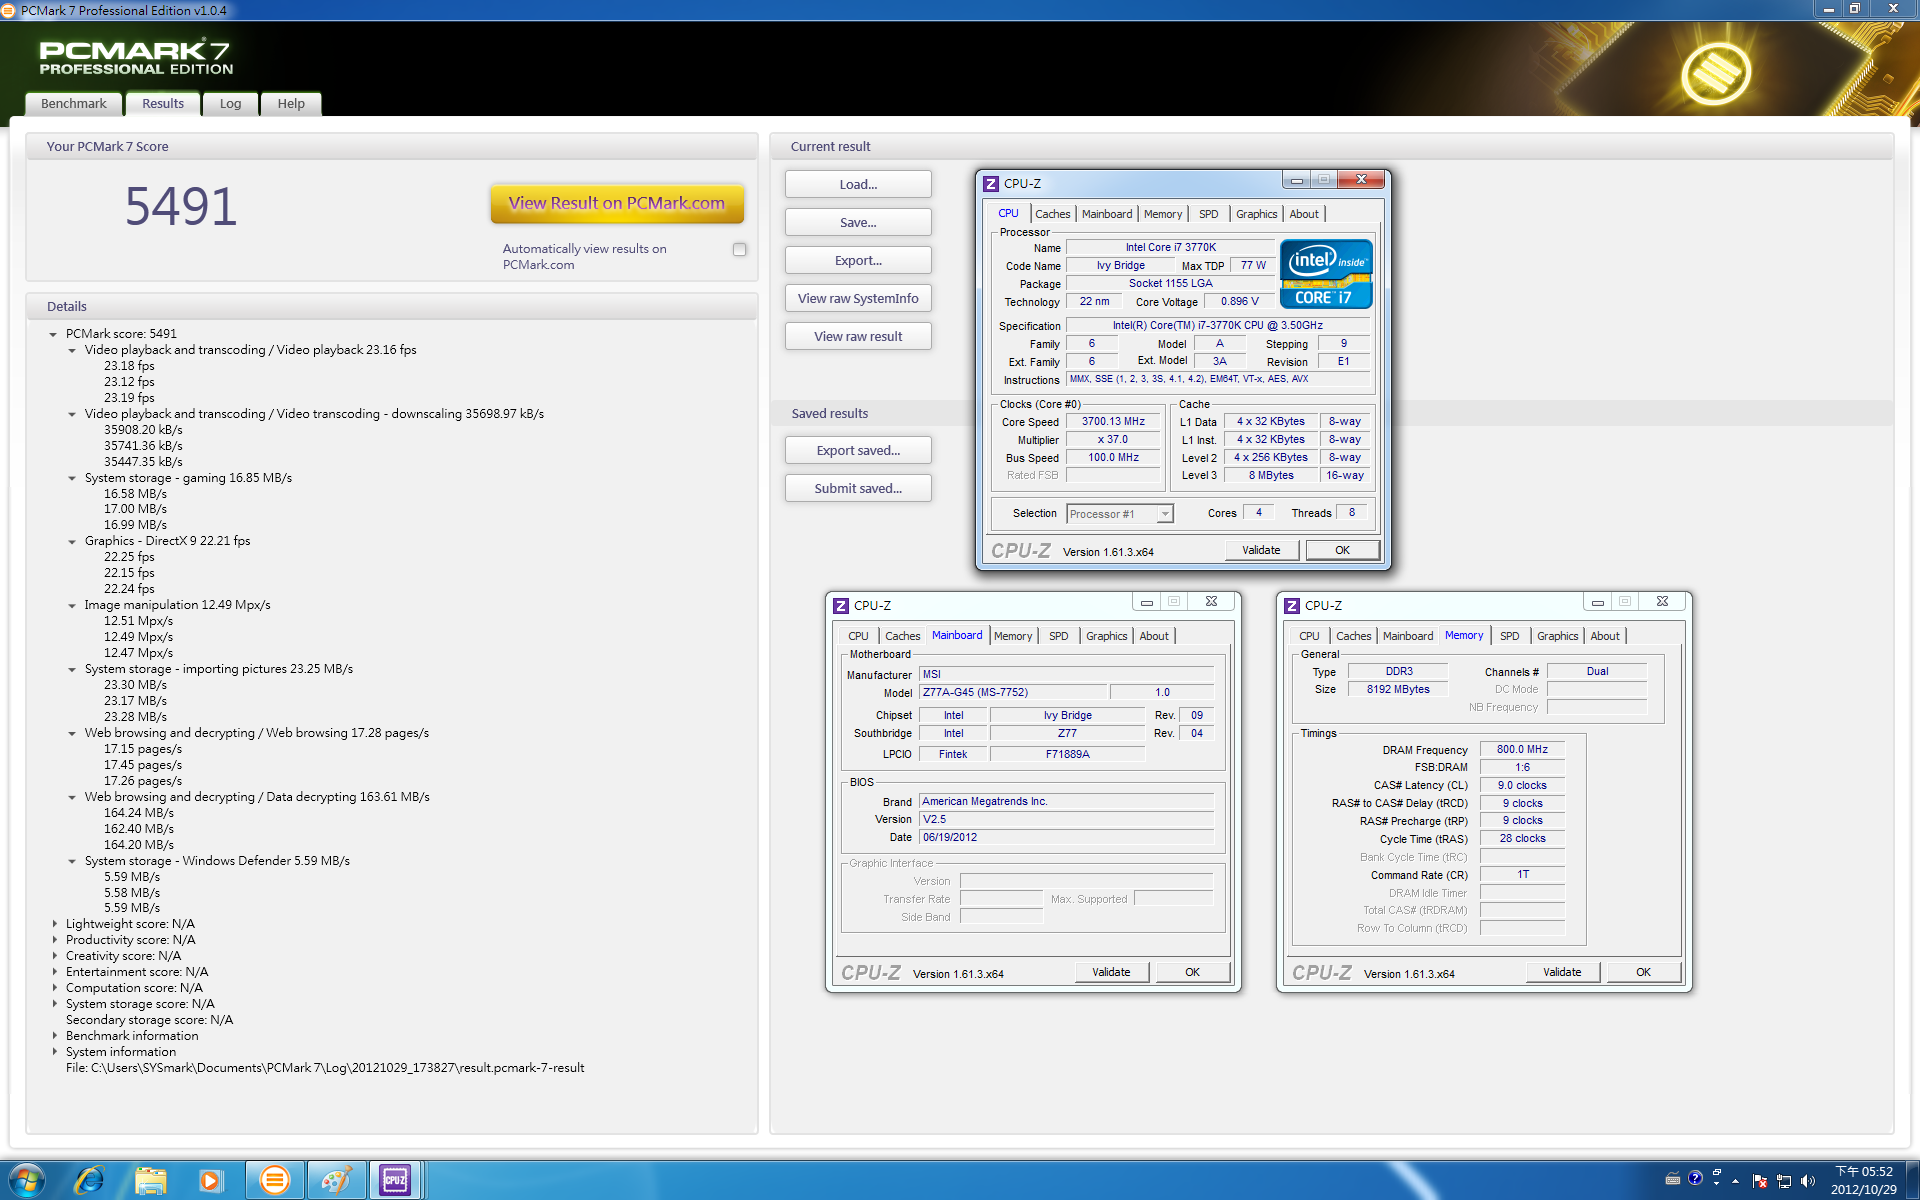Click Submit saved... button
This screenshot has width=1920, height=1200.
point(858,488)
